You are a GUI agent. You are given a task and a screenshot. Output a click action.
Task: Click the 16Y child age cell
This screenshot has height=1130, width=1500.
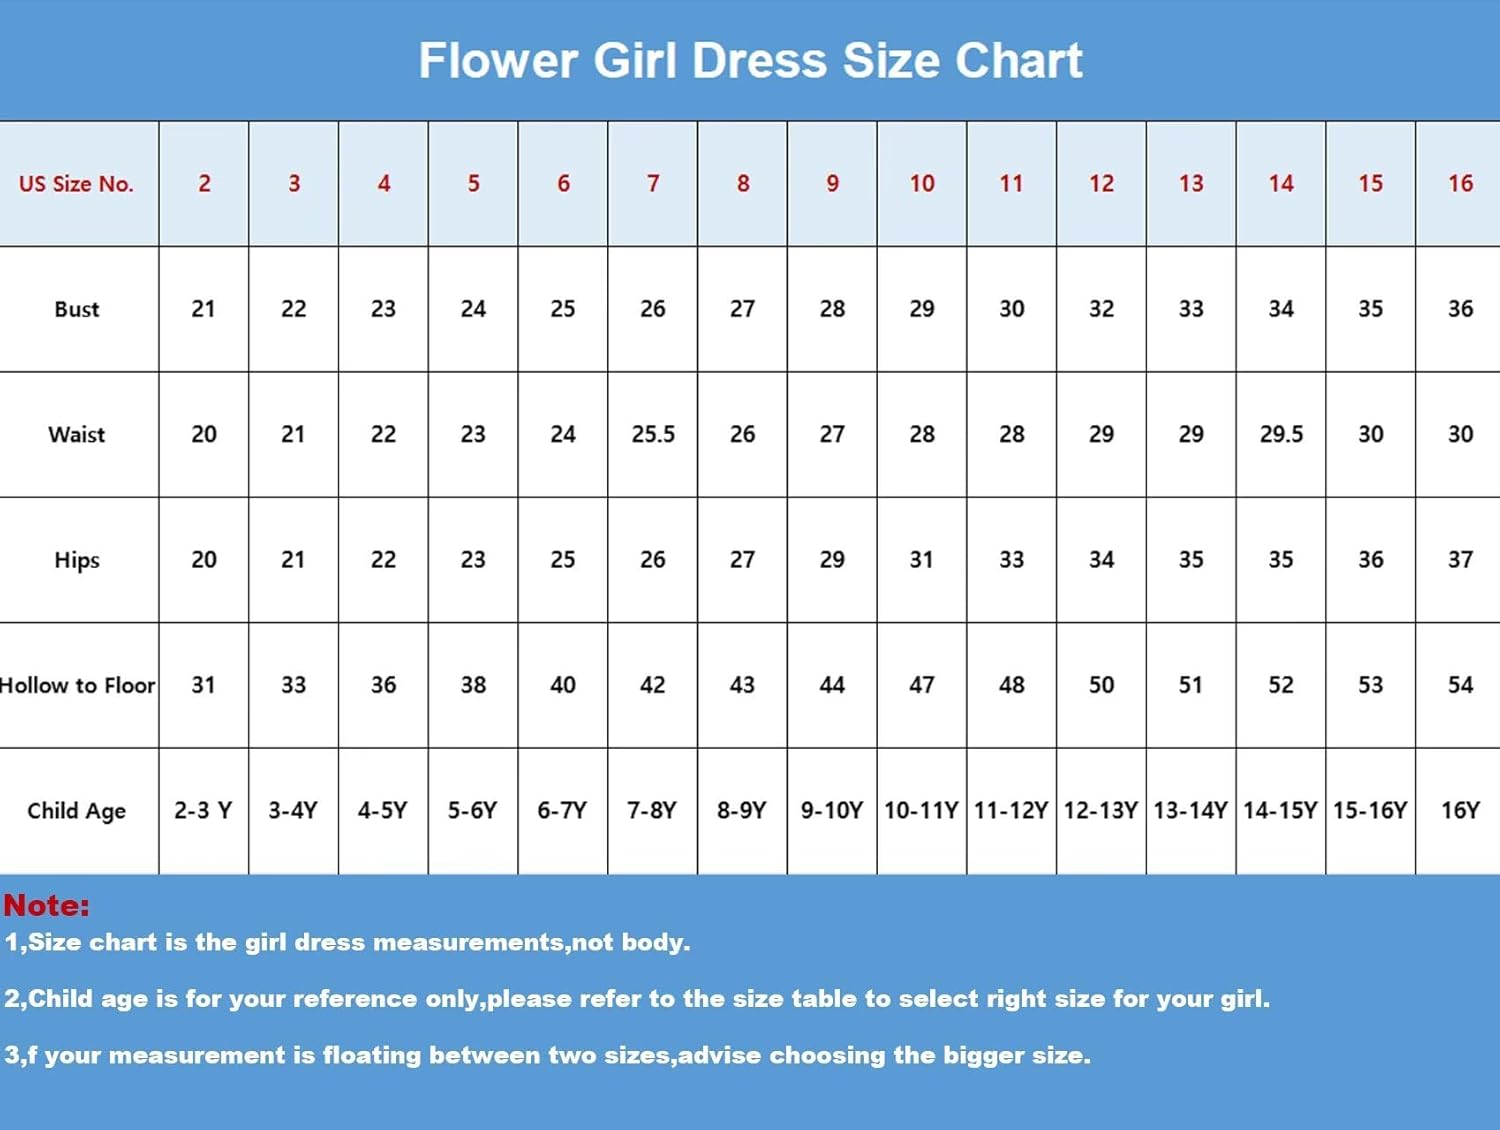click(1459, 811)
